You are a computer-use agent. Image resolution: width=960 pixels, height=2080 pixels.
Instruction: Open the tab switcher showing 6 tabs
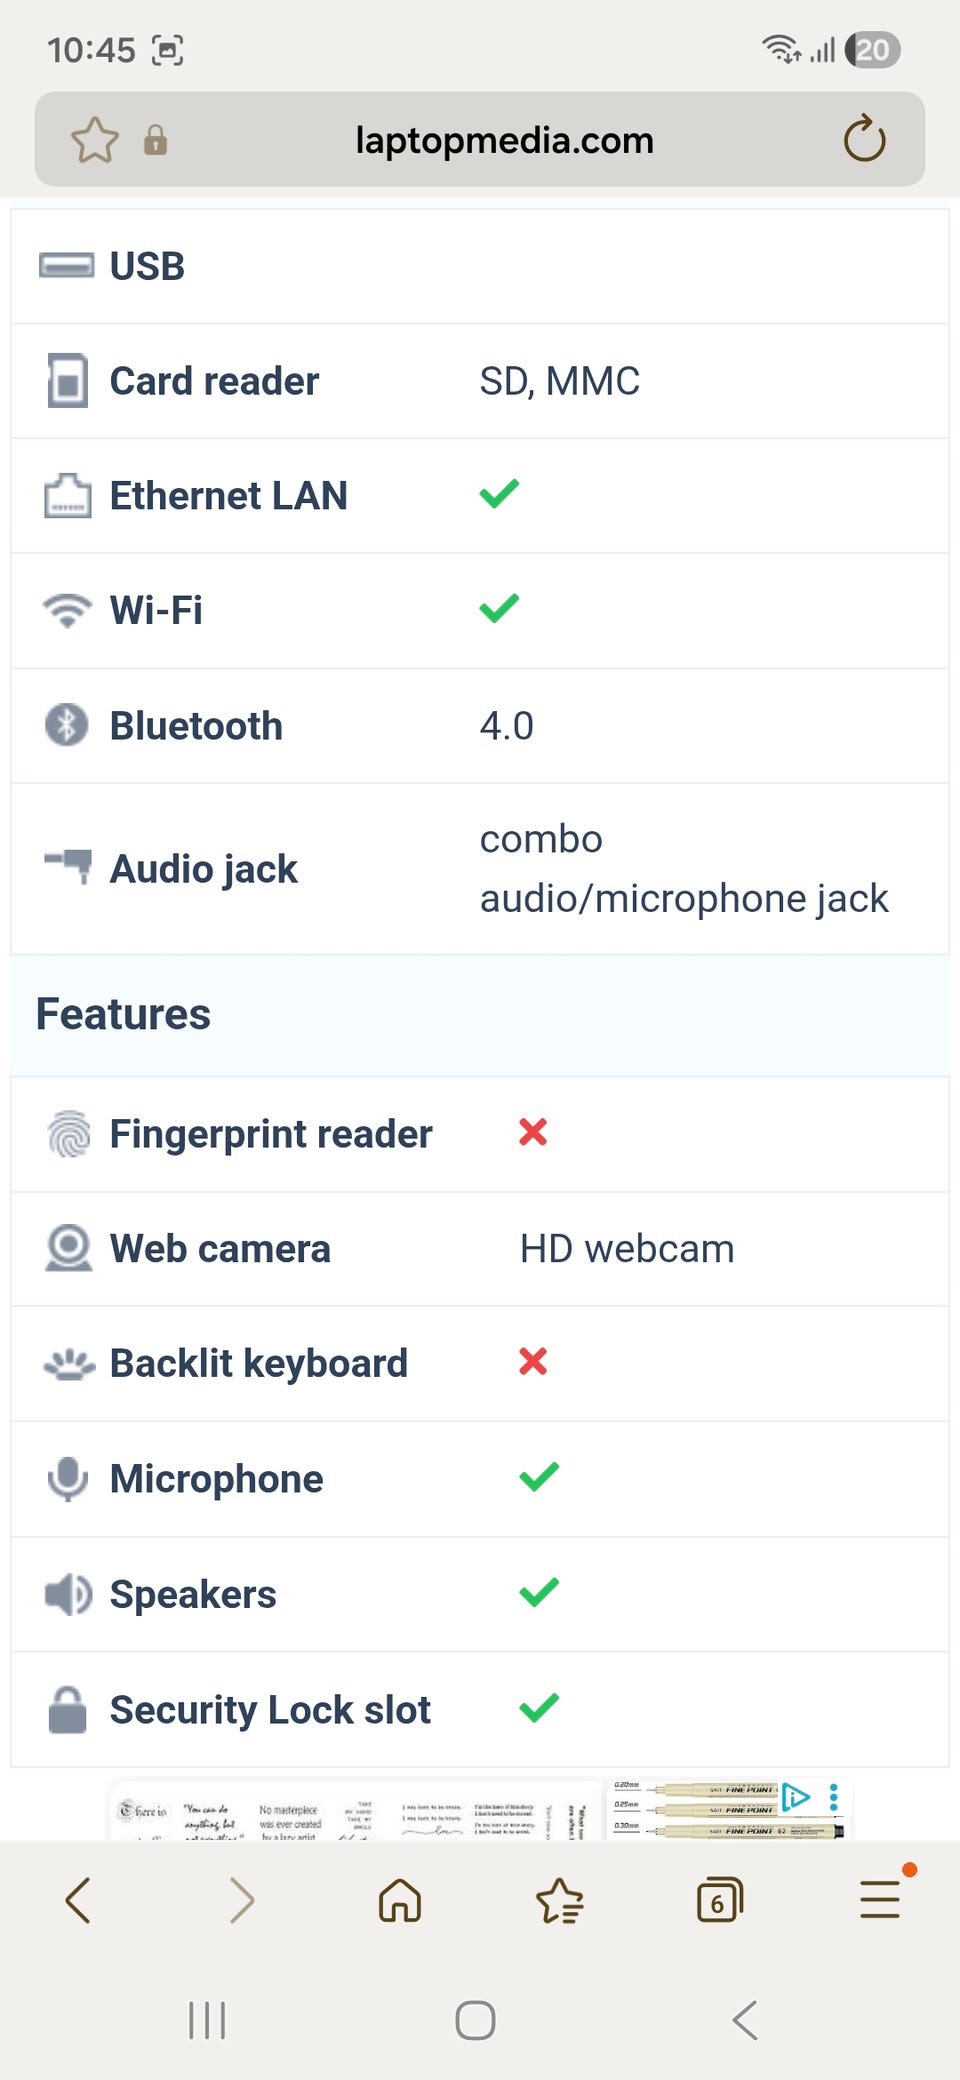point(719,1899)
